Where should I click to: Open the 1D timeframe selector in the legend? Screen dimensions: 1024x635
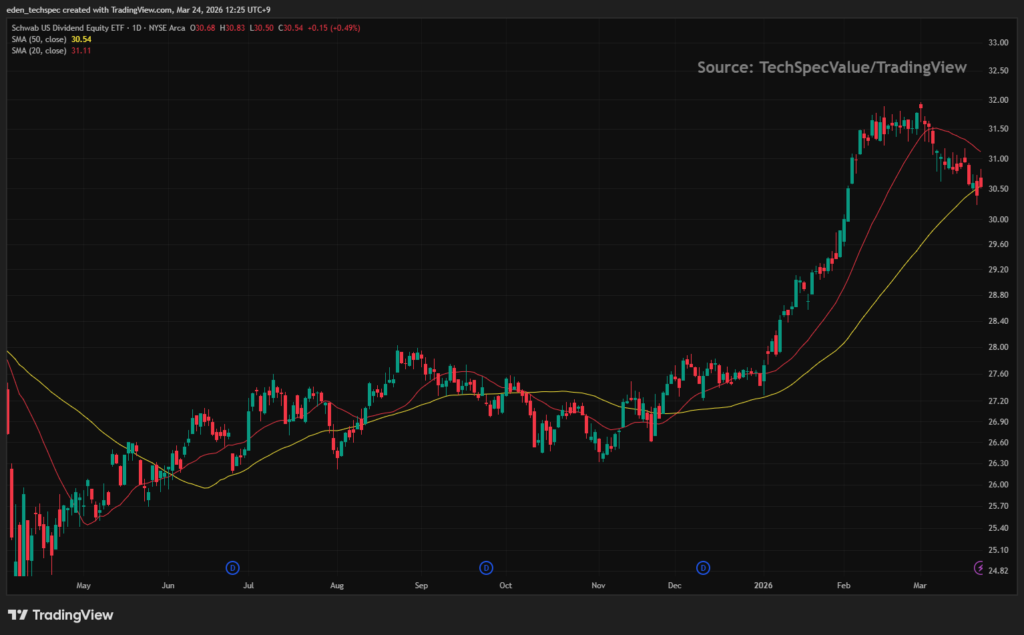pos(134,29)
